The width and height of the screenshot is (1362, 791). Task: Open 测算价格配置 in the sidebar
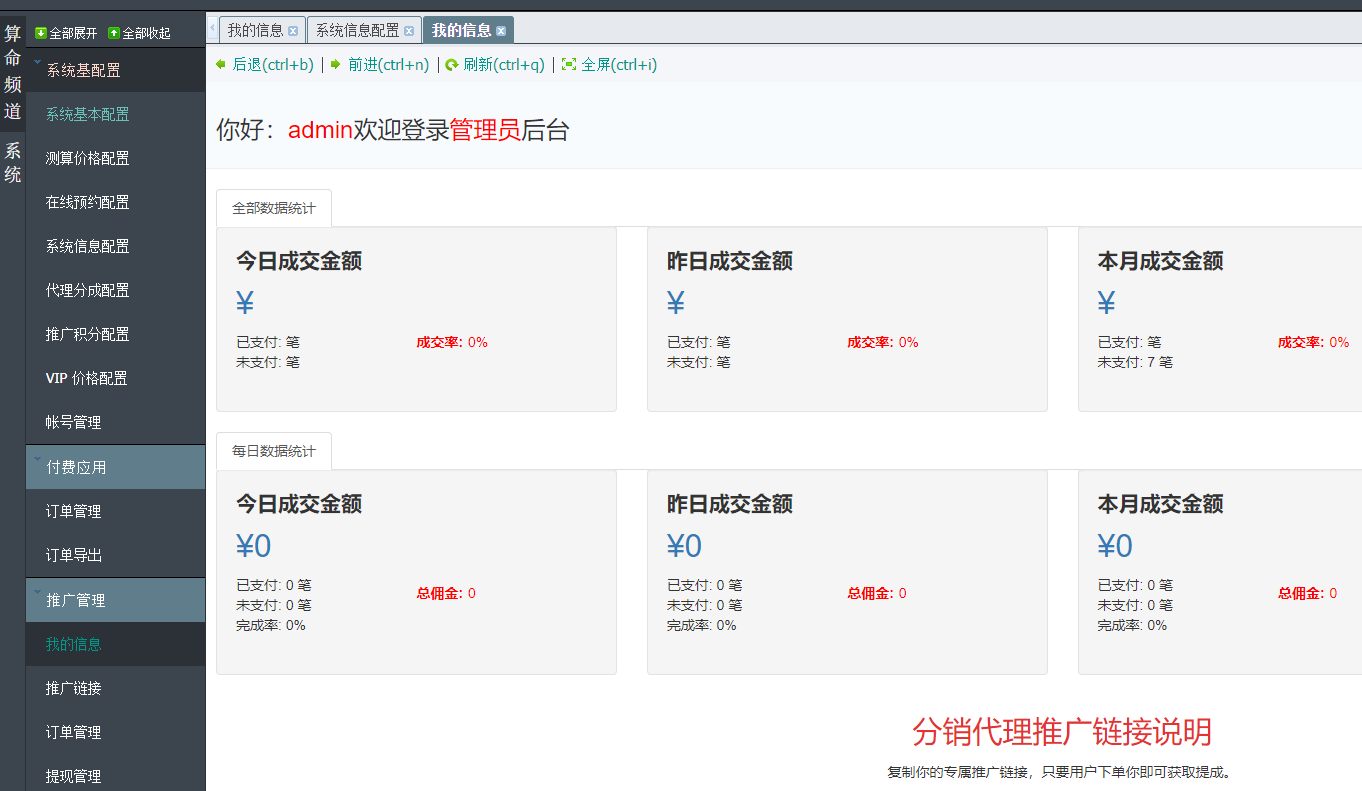coord(87,158)
